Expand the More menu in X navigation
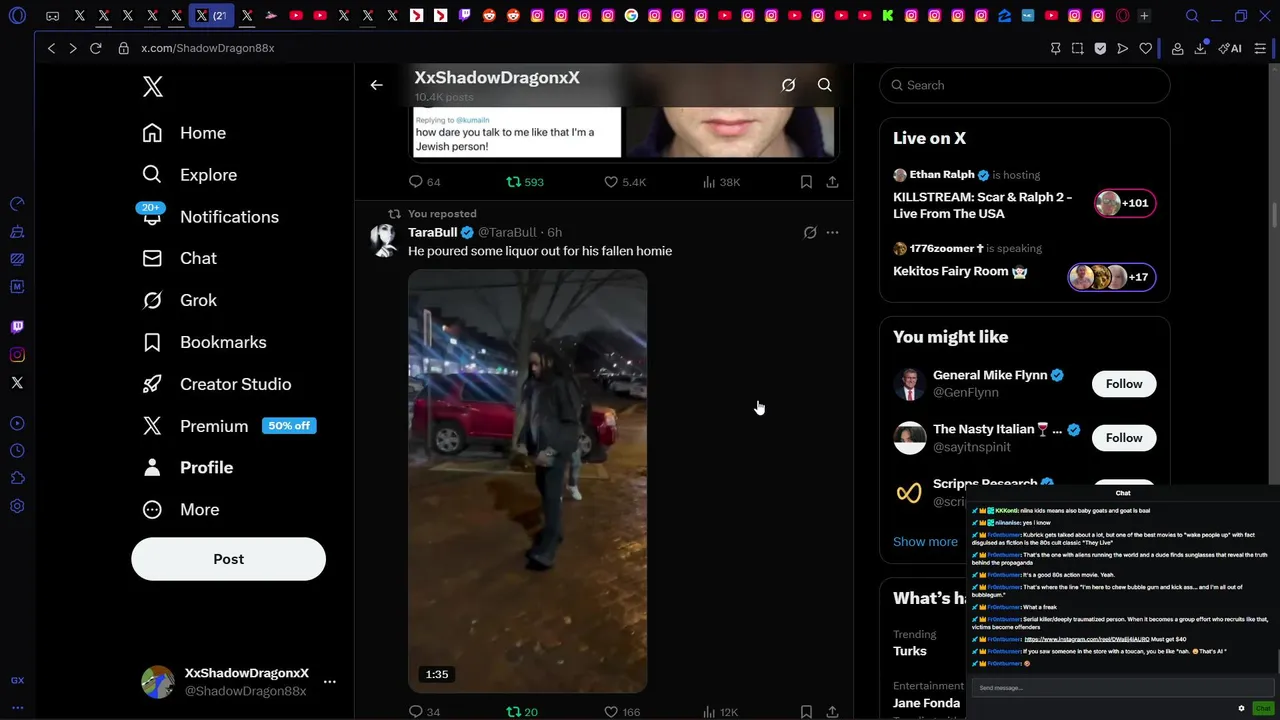This screenshot has height=720, width=1280. [181, 510]
